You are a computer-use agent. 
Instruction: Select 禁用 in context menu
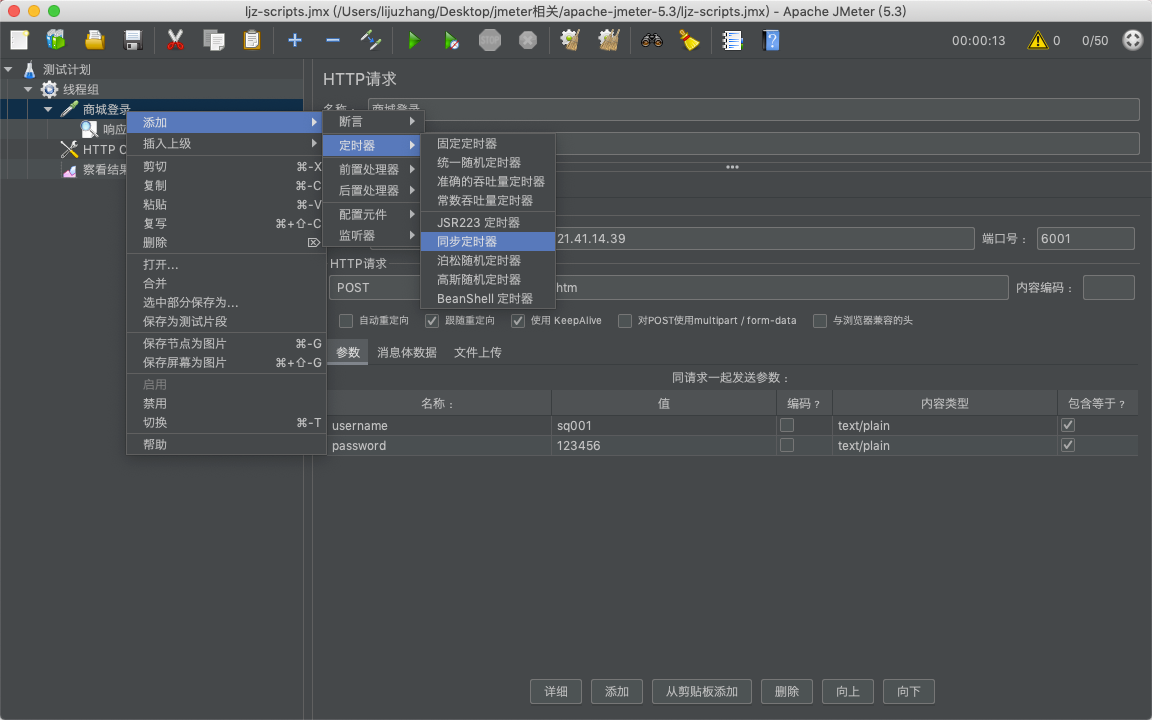point(226,404)
